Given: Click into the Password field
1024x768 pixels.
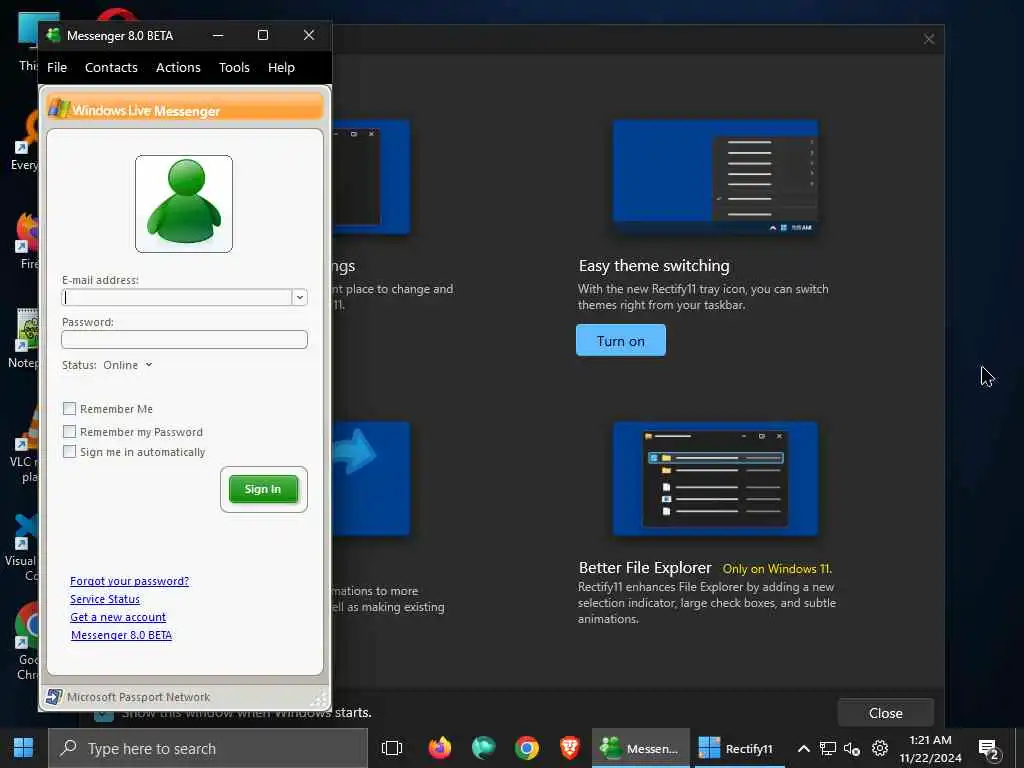Looking at the screenshot, I should point(184,340).
